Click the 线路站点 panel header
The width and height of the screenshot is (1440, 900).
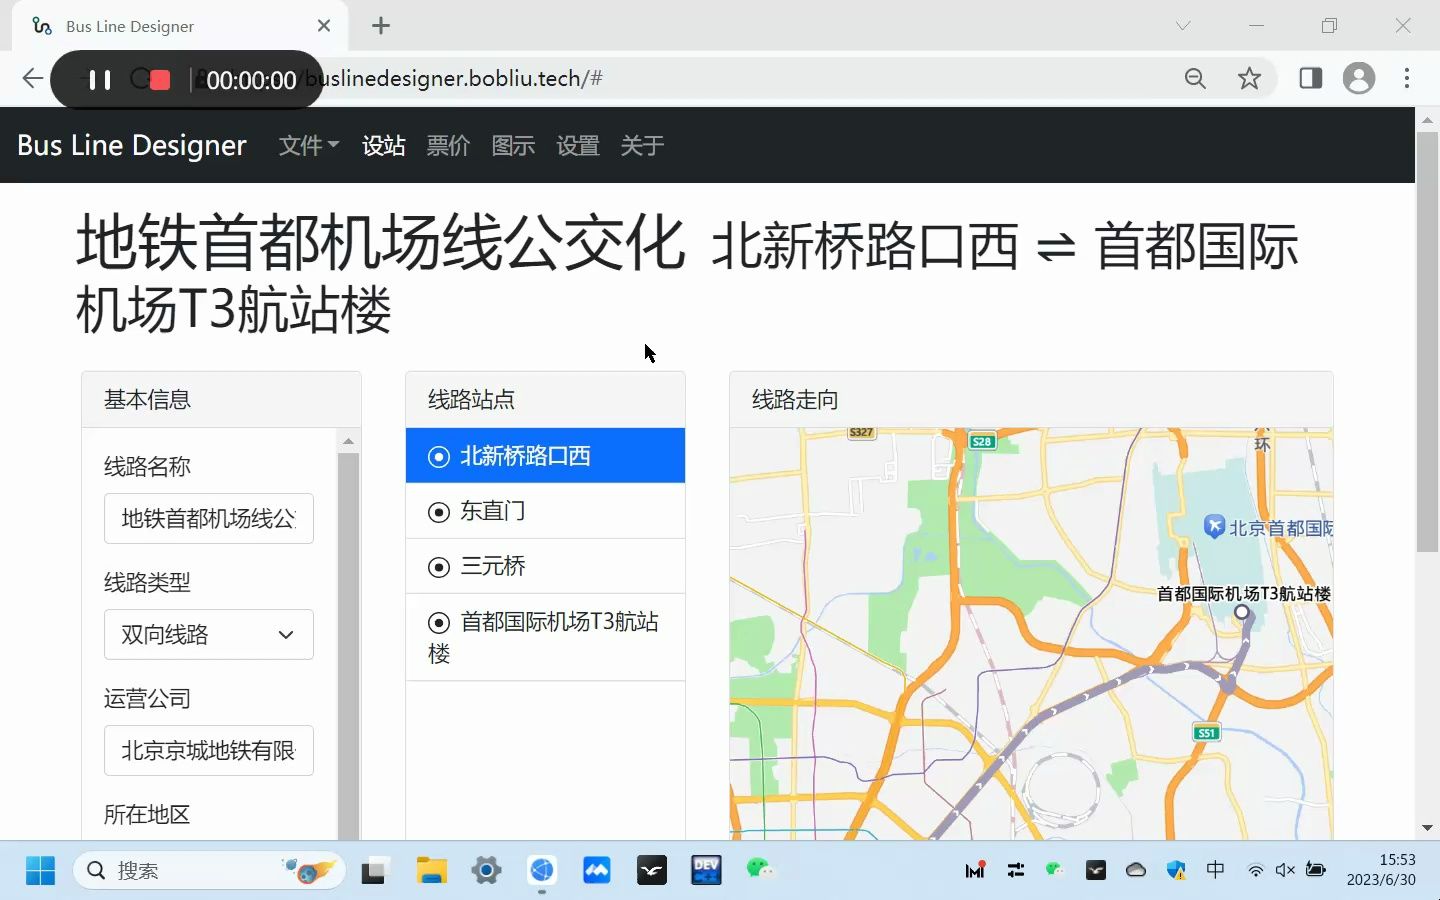point(545,399)
